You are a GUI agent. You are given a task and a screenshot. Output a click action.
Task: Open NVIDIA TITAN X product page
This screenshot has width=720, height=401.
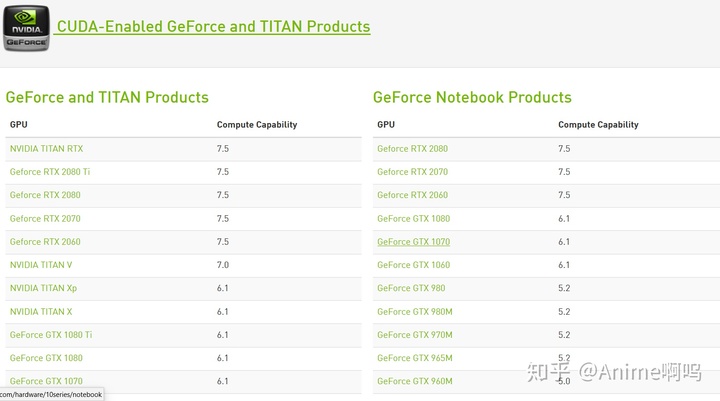coord(41,312)
